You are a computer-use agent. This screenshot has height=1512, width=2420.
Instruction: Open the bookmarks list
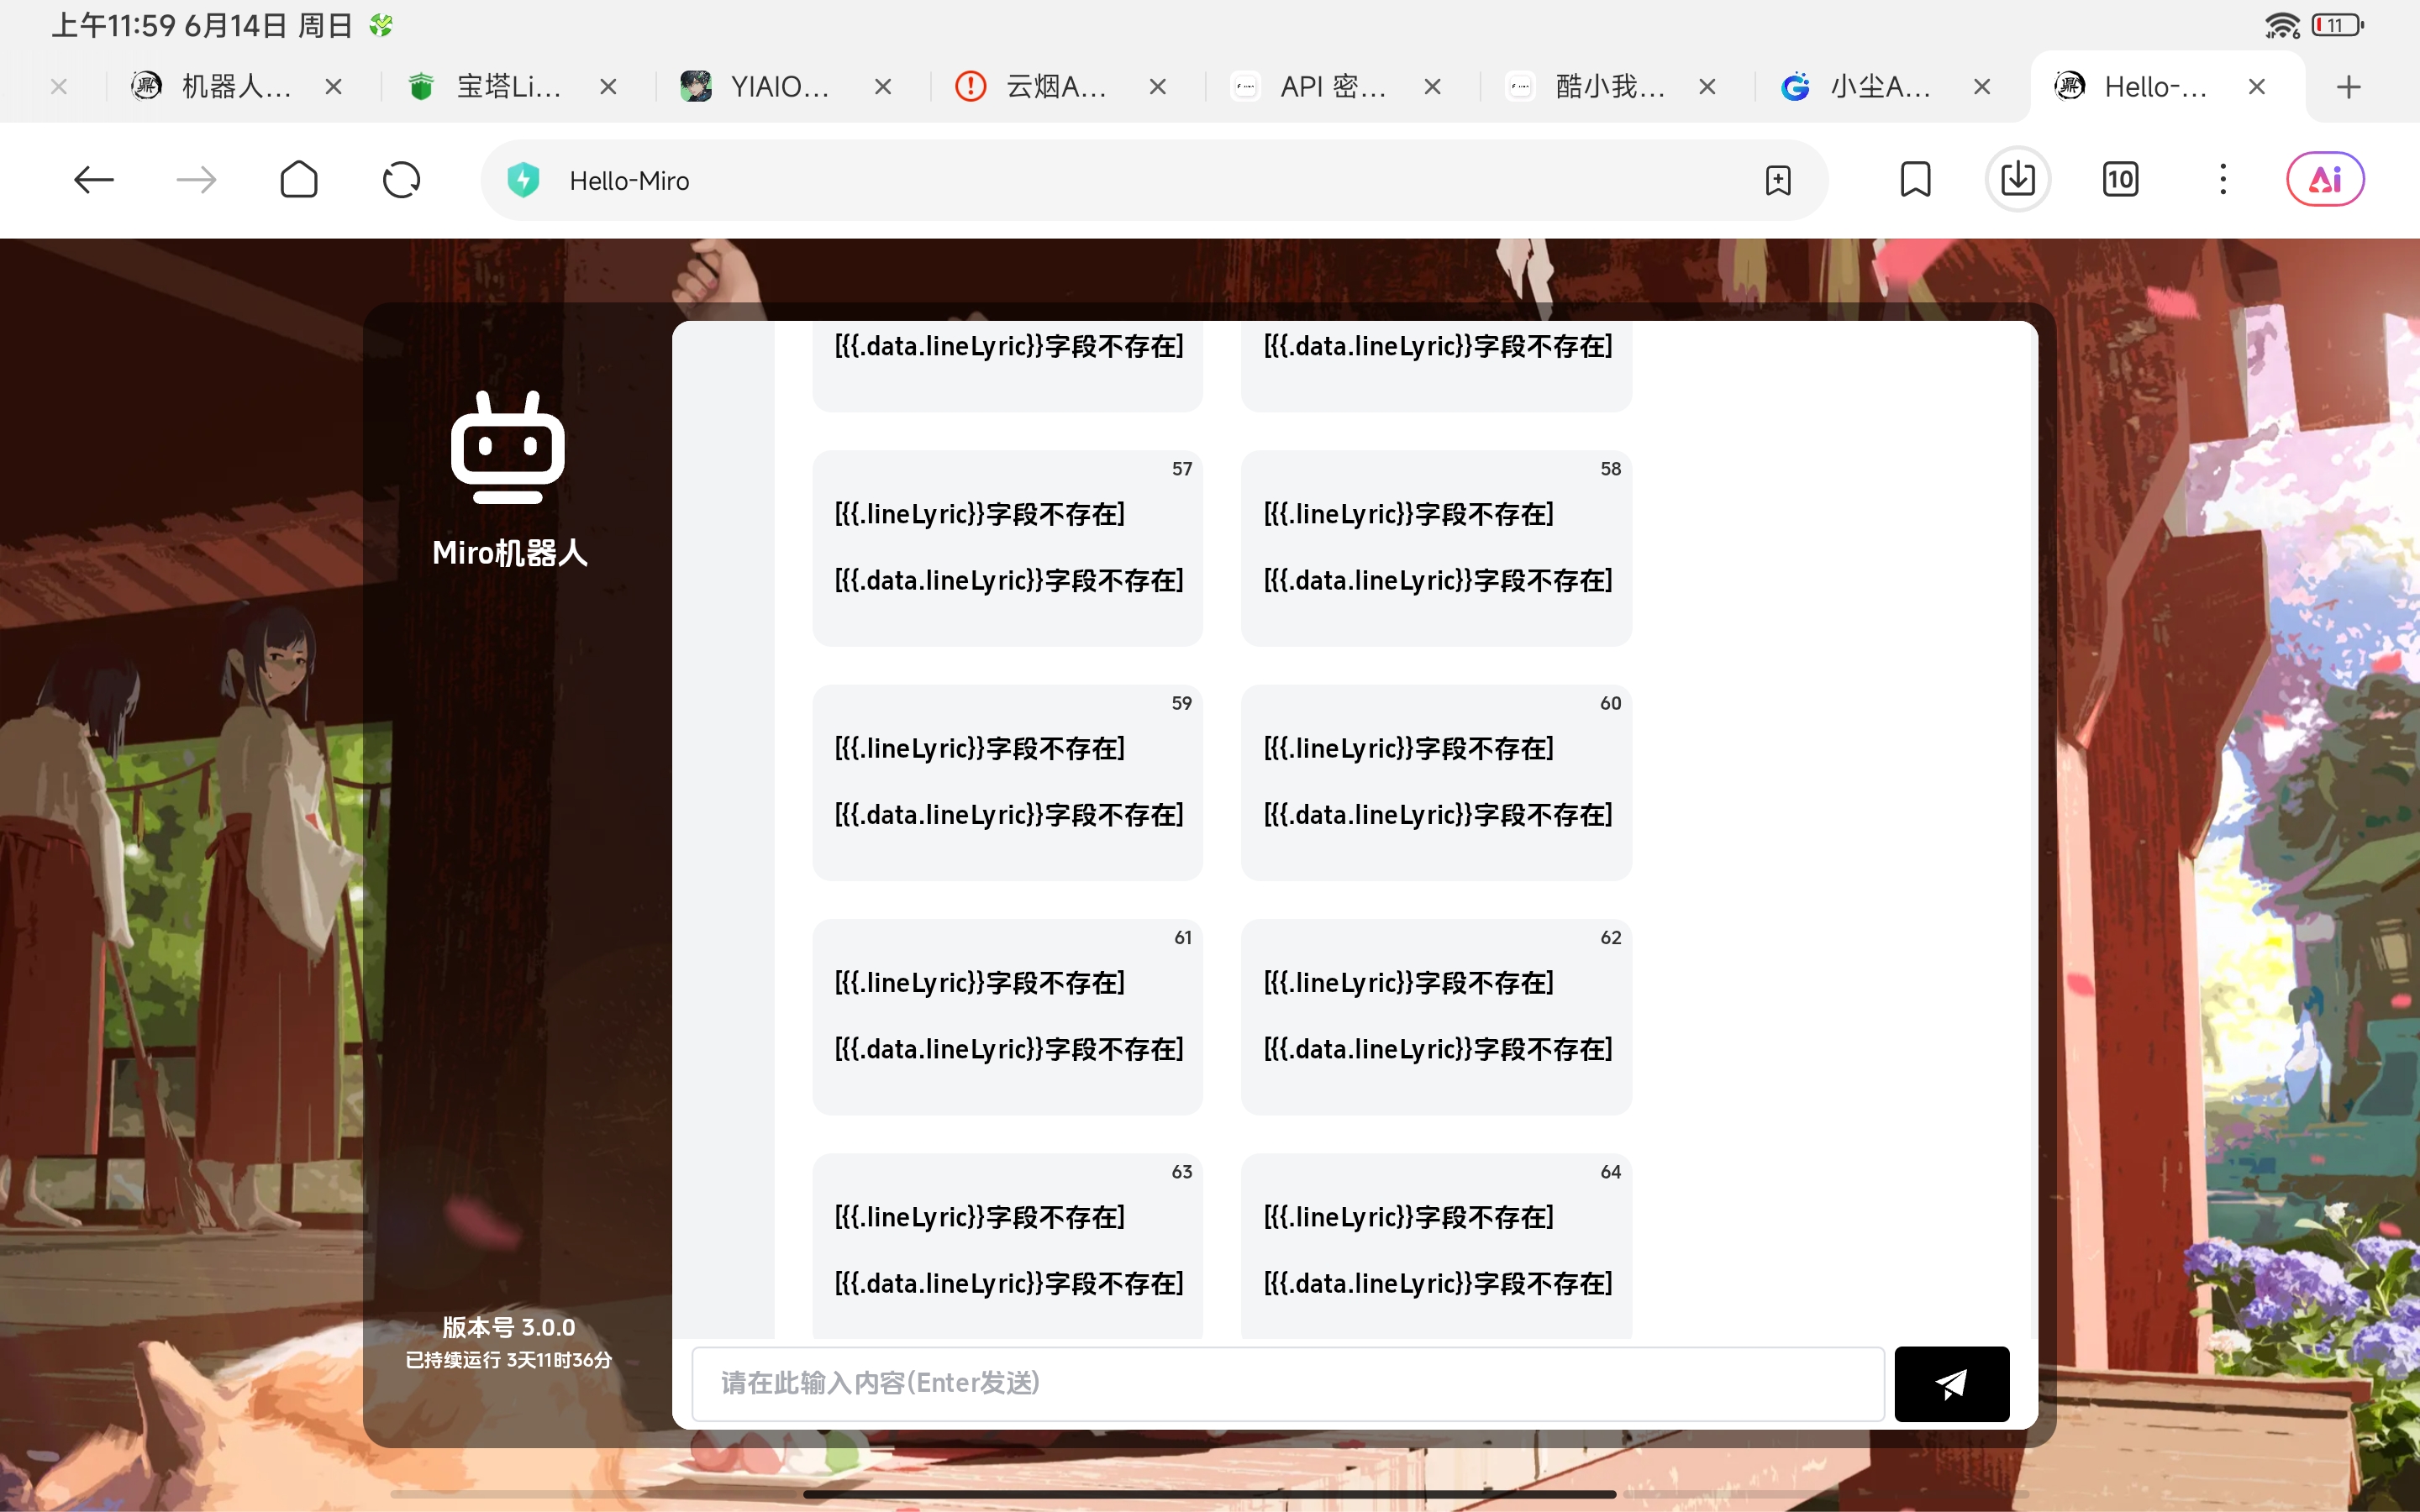1915,180
